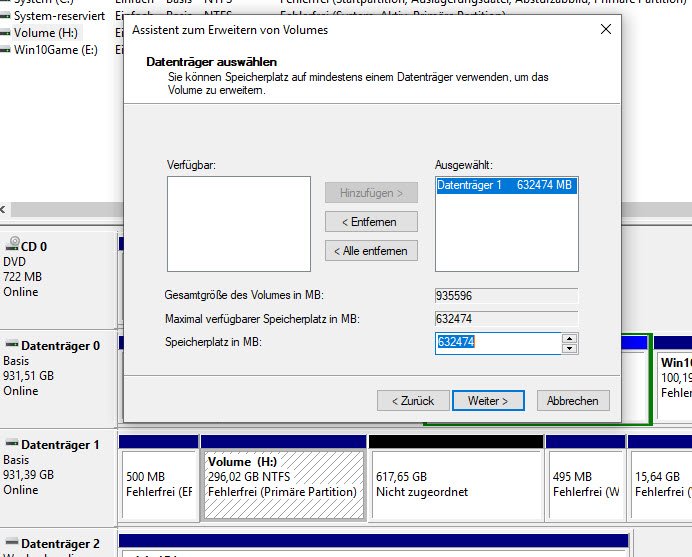Select the Datenträger 2 disk header
The image size is (692, 557).
(x=58, y=543)
